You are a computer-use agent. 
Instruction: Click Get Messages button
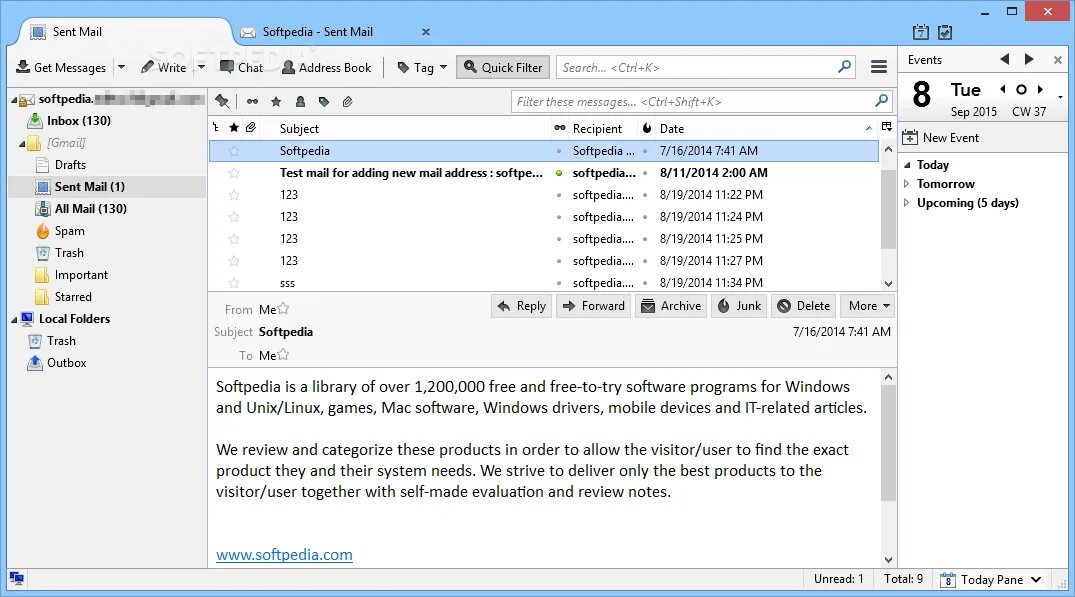point(61,67)
